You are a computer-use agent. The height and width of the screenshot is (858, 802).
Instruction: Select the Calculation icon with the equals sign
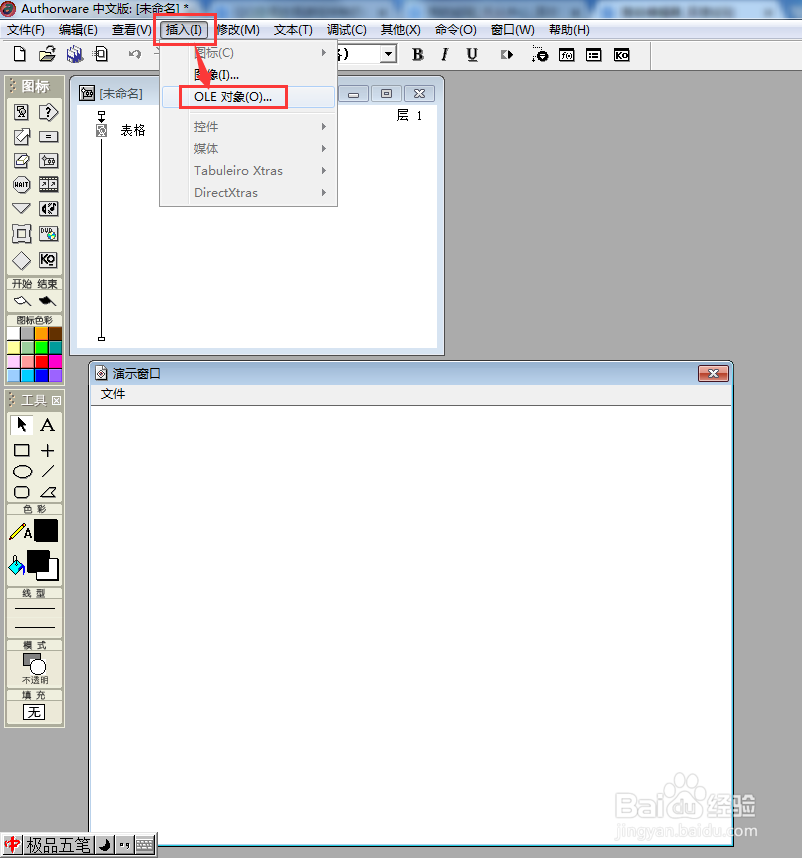pos(48,136)
